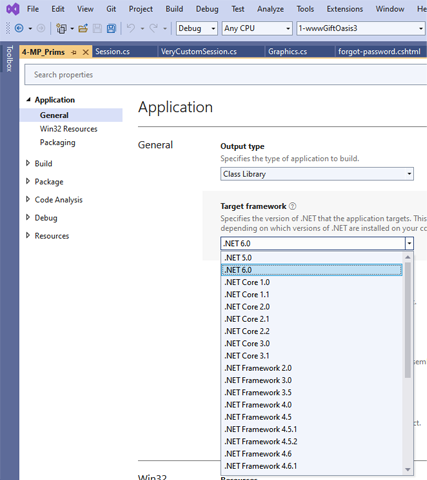This screenshot has height=480, width=427.
Task: Choose .NET Framework 2.0
Action: [312, 368]
